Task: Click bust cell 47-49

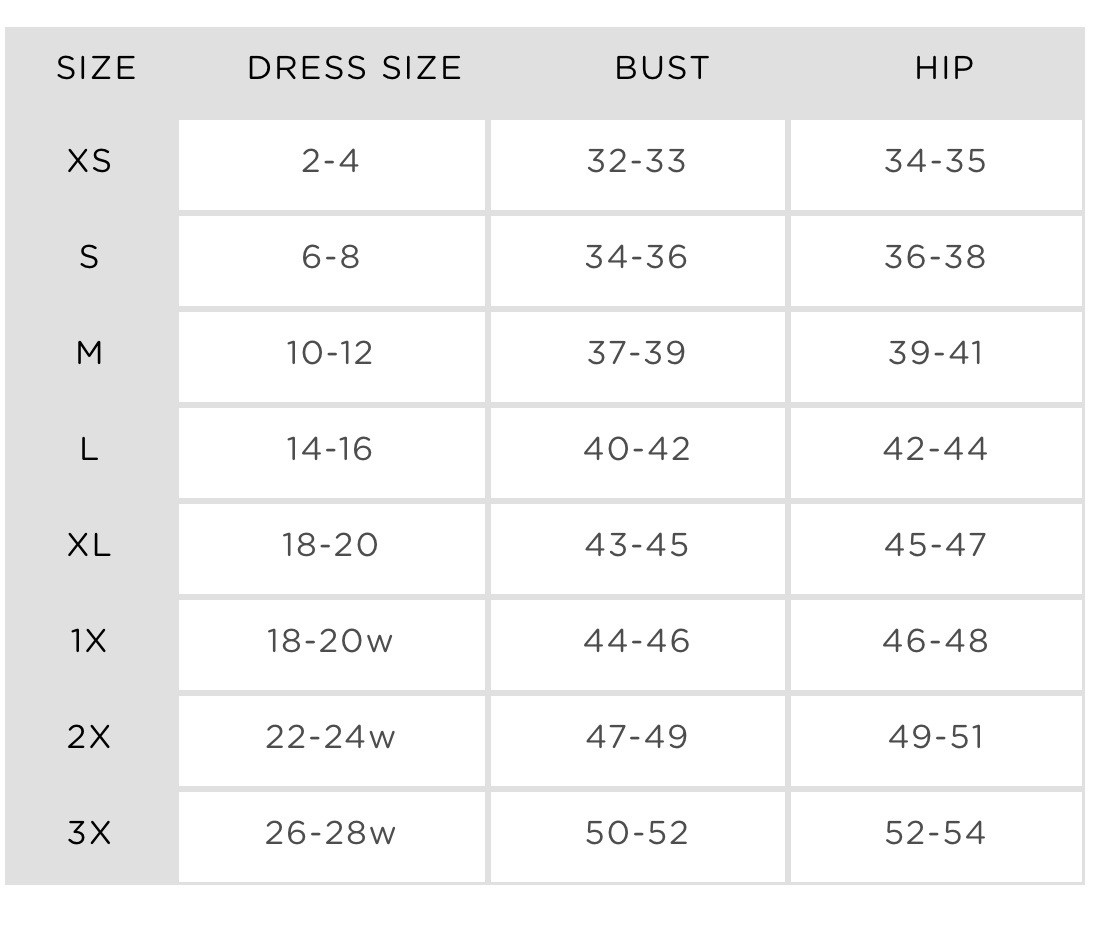Action: point(638,741)
